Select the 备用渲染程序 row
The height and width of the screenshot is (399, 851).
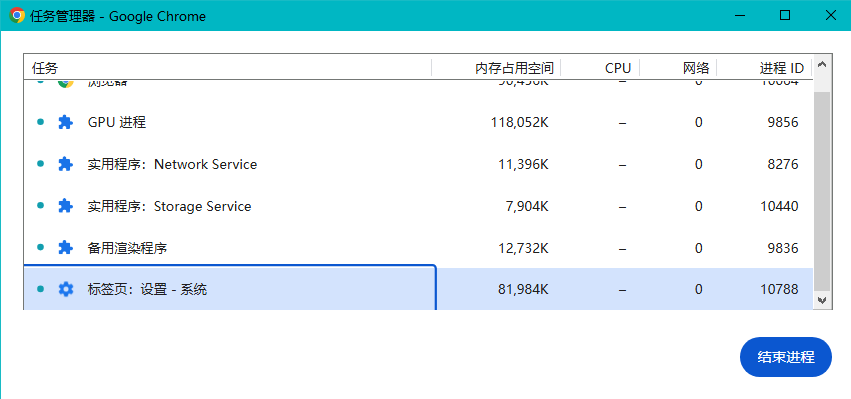coord(418,248)
